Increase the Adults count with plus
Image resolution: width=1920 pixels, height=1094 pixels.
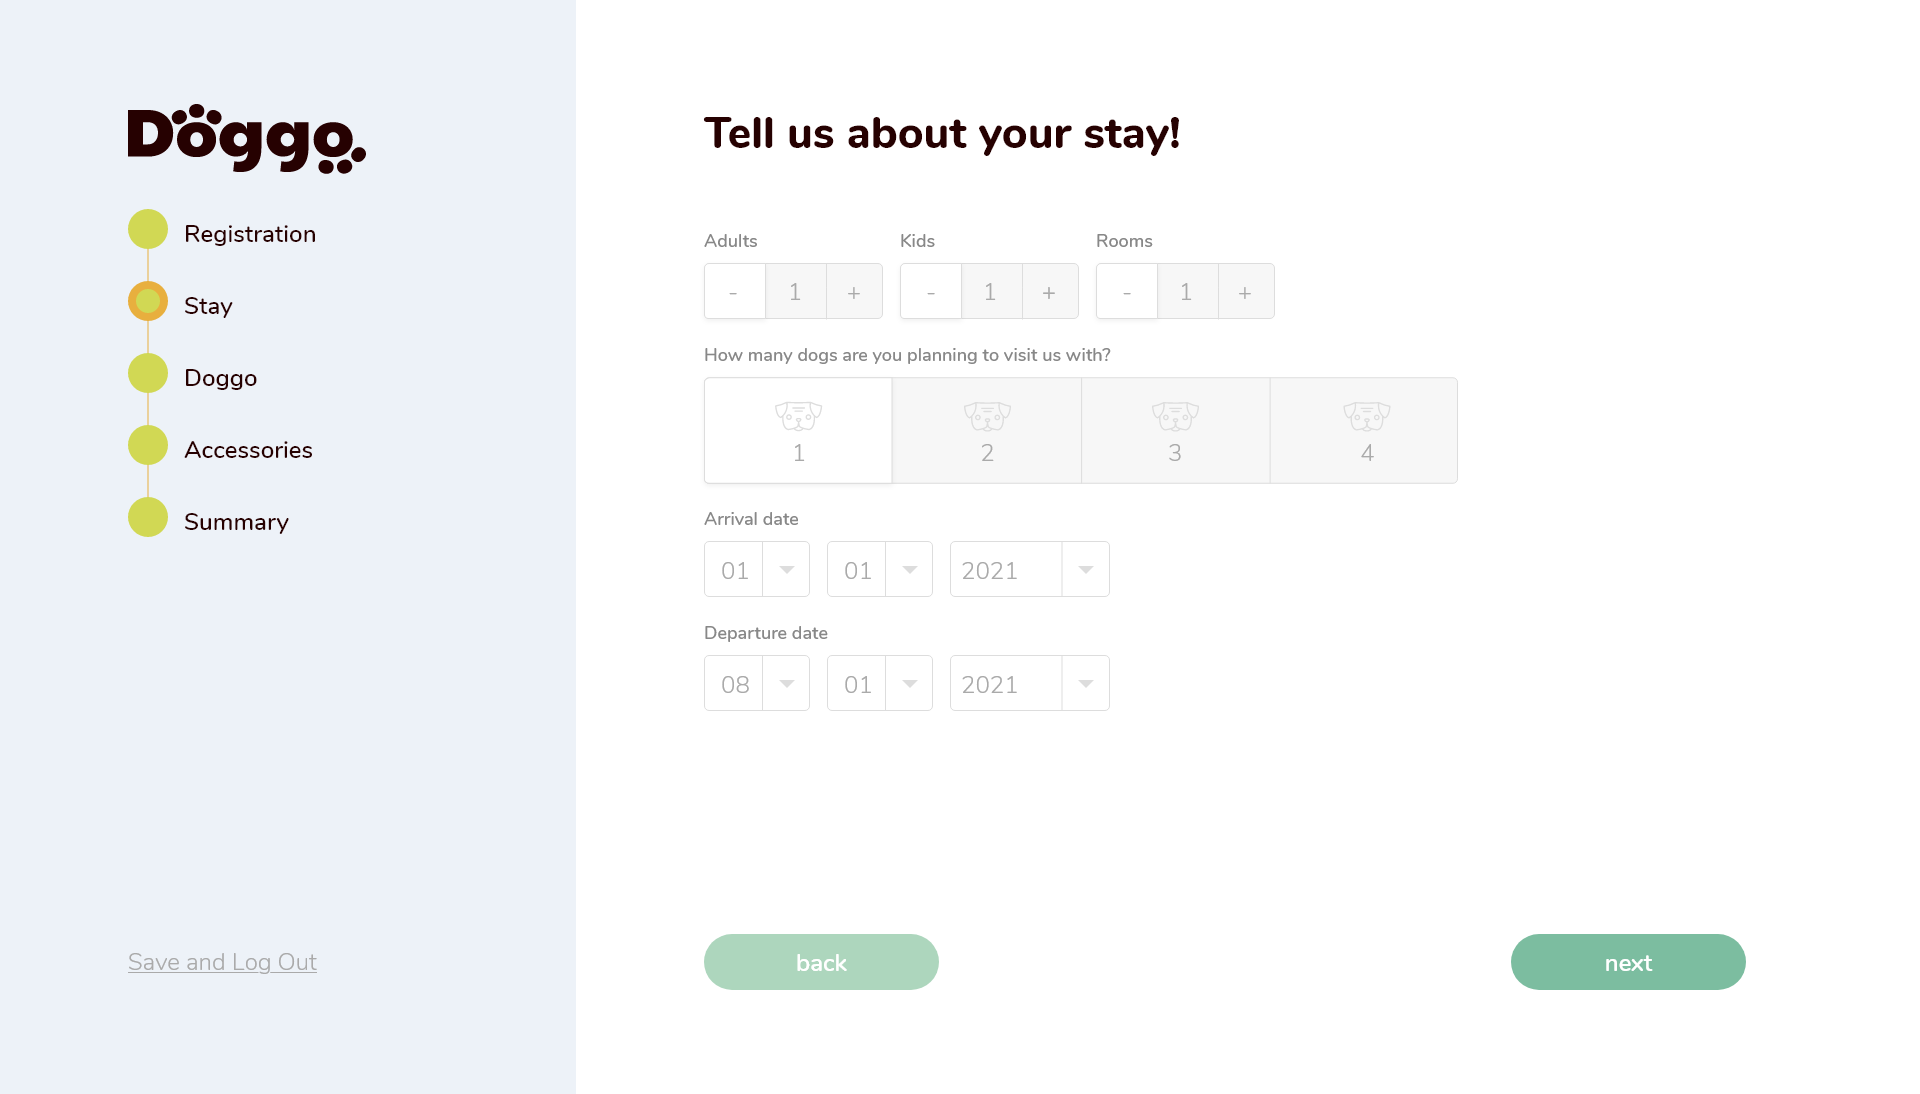pyautogui.click(x=854, y=292)
